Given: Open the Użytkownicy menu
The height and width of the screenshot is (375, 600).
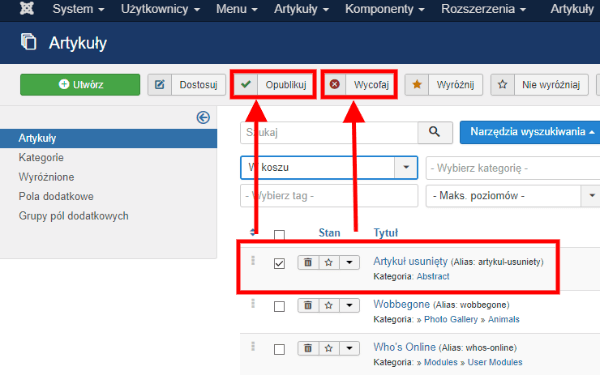Looking at the screenshot, I should pyautogui.click(x=160, y=9).
